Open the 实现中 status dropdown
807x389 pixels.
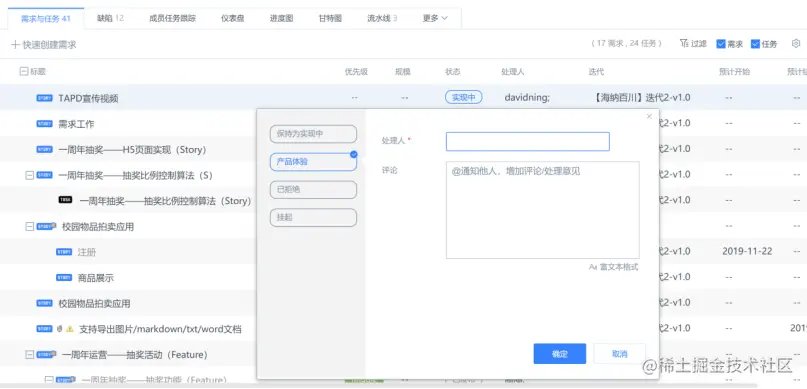point(463,97)
